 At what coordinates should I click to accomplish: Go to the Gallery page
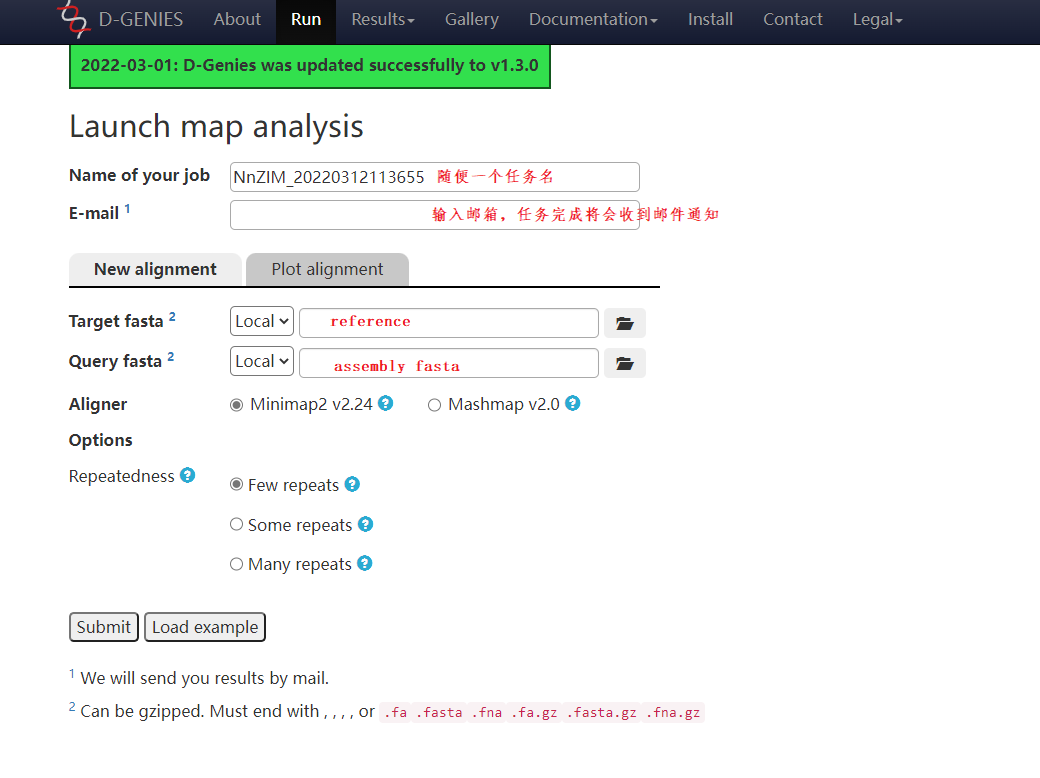(x=471, y=20)
